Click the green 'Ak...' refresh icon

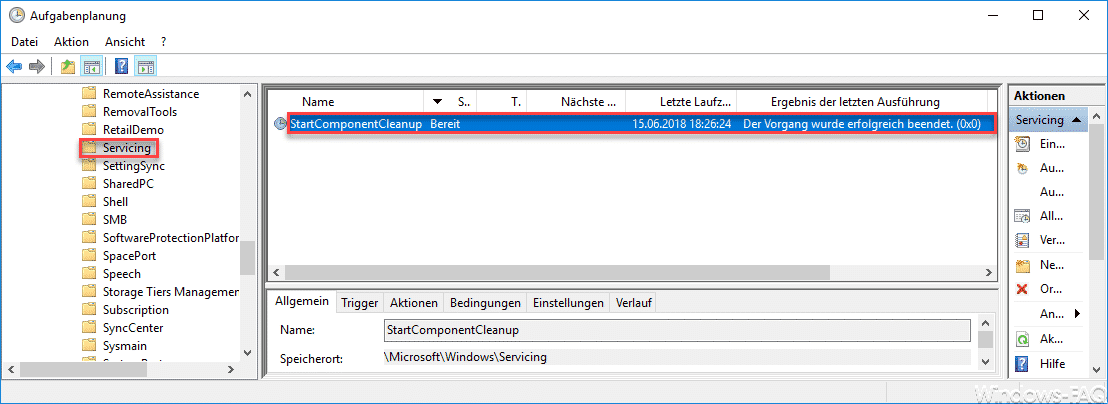[1022, 340]
